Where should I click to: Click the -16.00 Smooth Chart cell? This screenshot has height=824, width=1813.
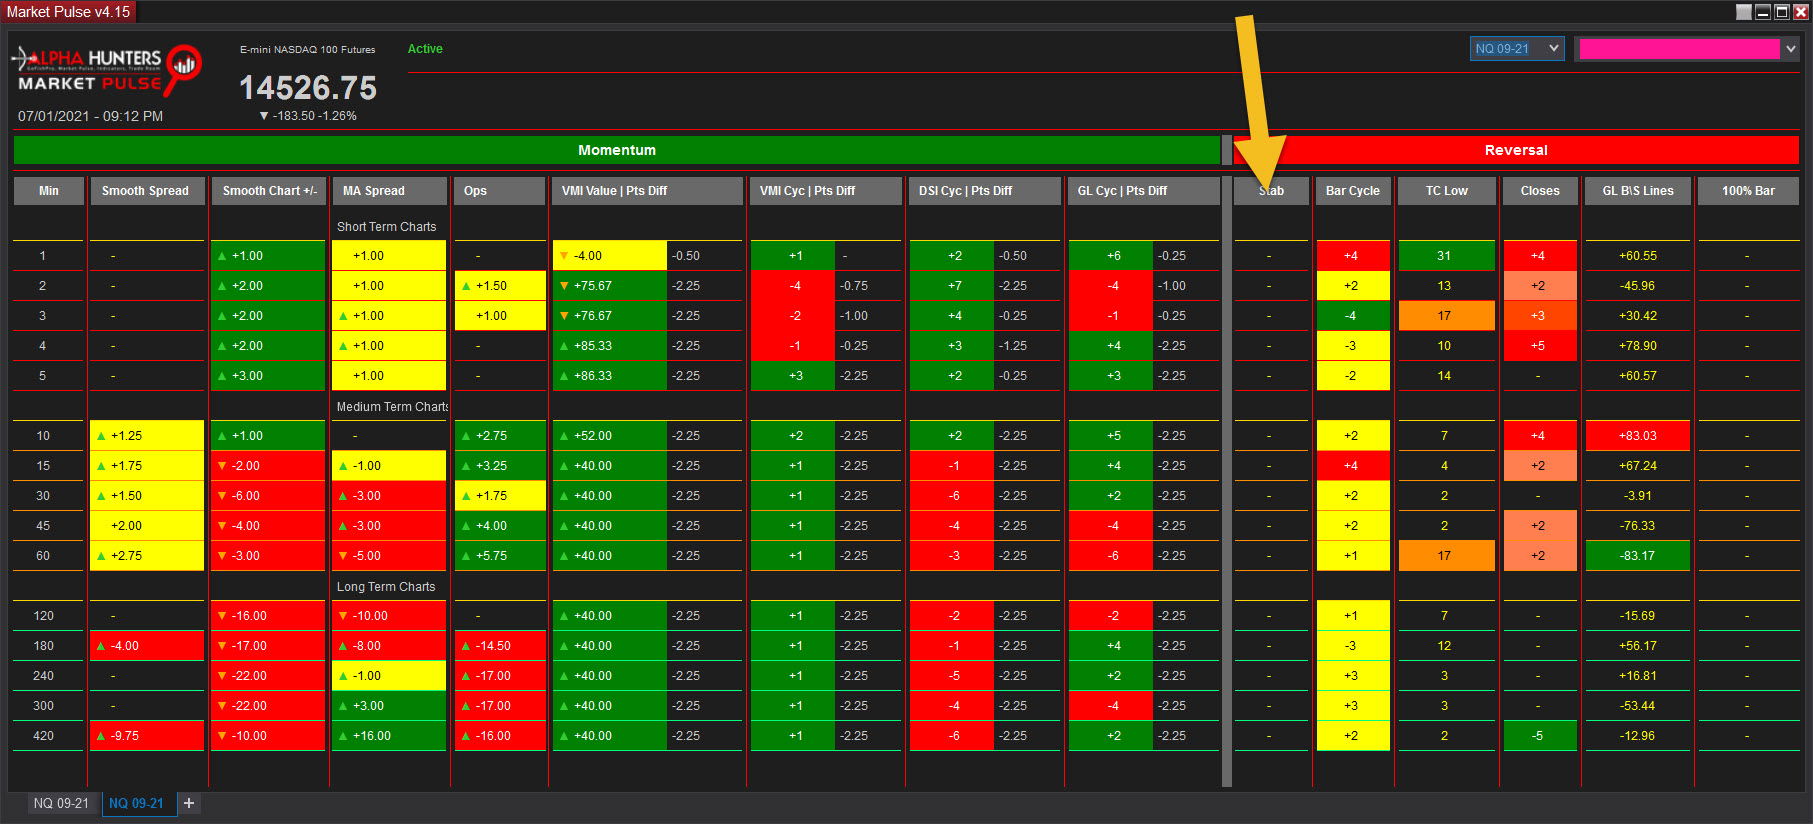coord(268,616)
